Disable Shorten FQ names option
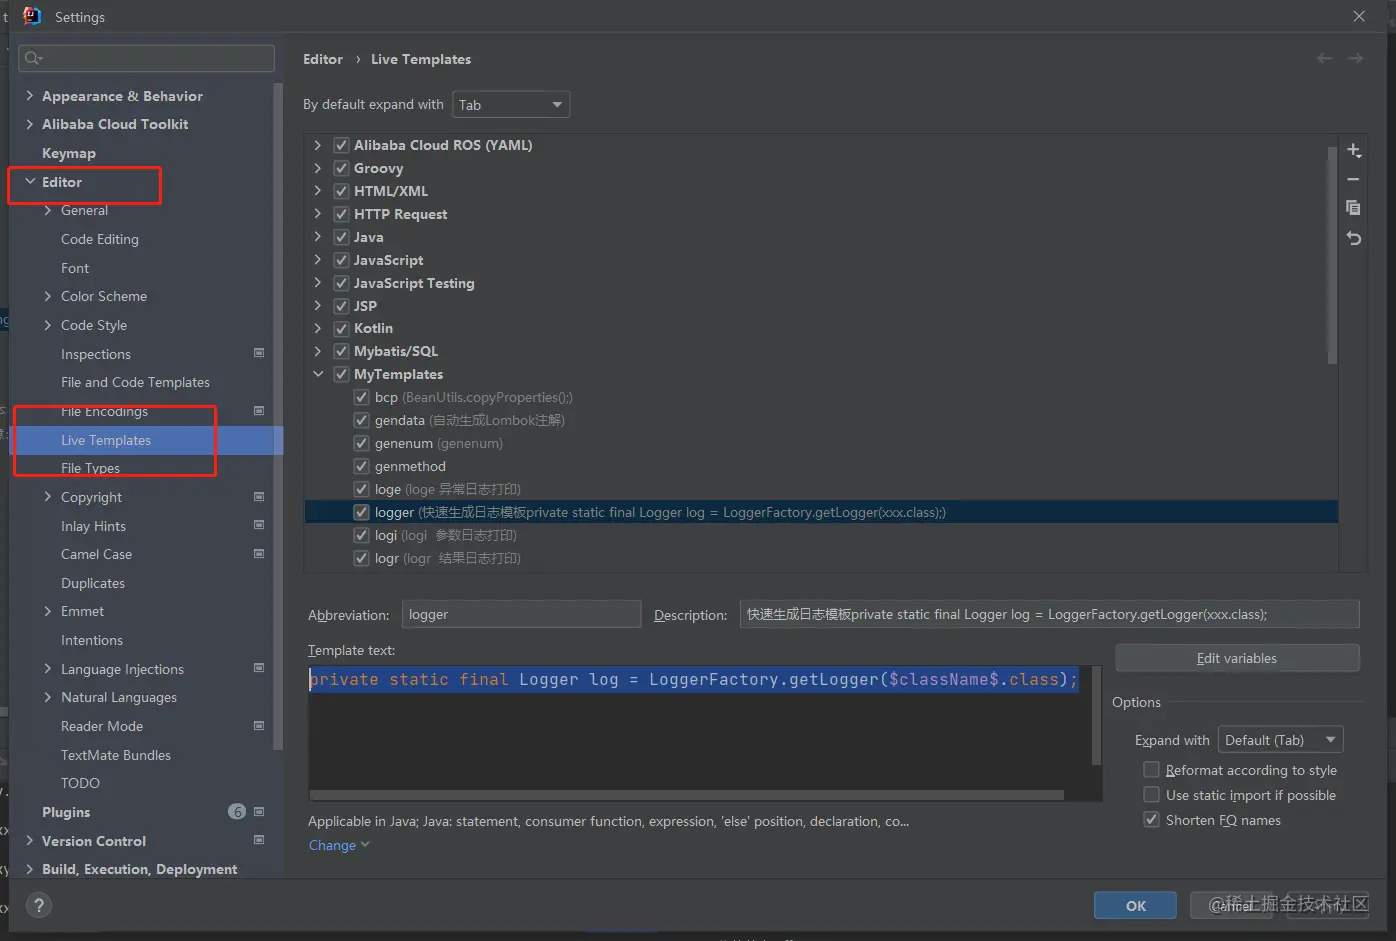The height and width of the screenshot is (941, 1396). (1151, 820)
